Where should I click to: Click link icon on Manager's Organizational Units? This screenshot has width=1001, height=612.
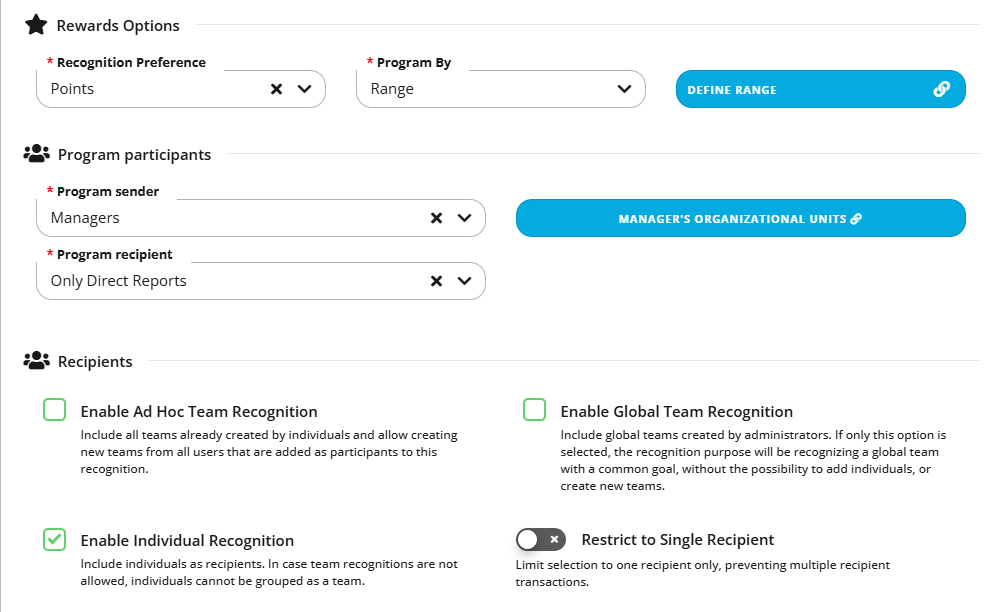point(856,219)
